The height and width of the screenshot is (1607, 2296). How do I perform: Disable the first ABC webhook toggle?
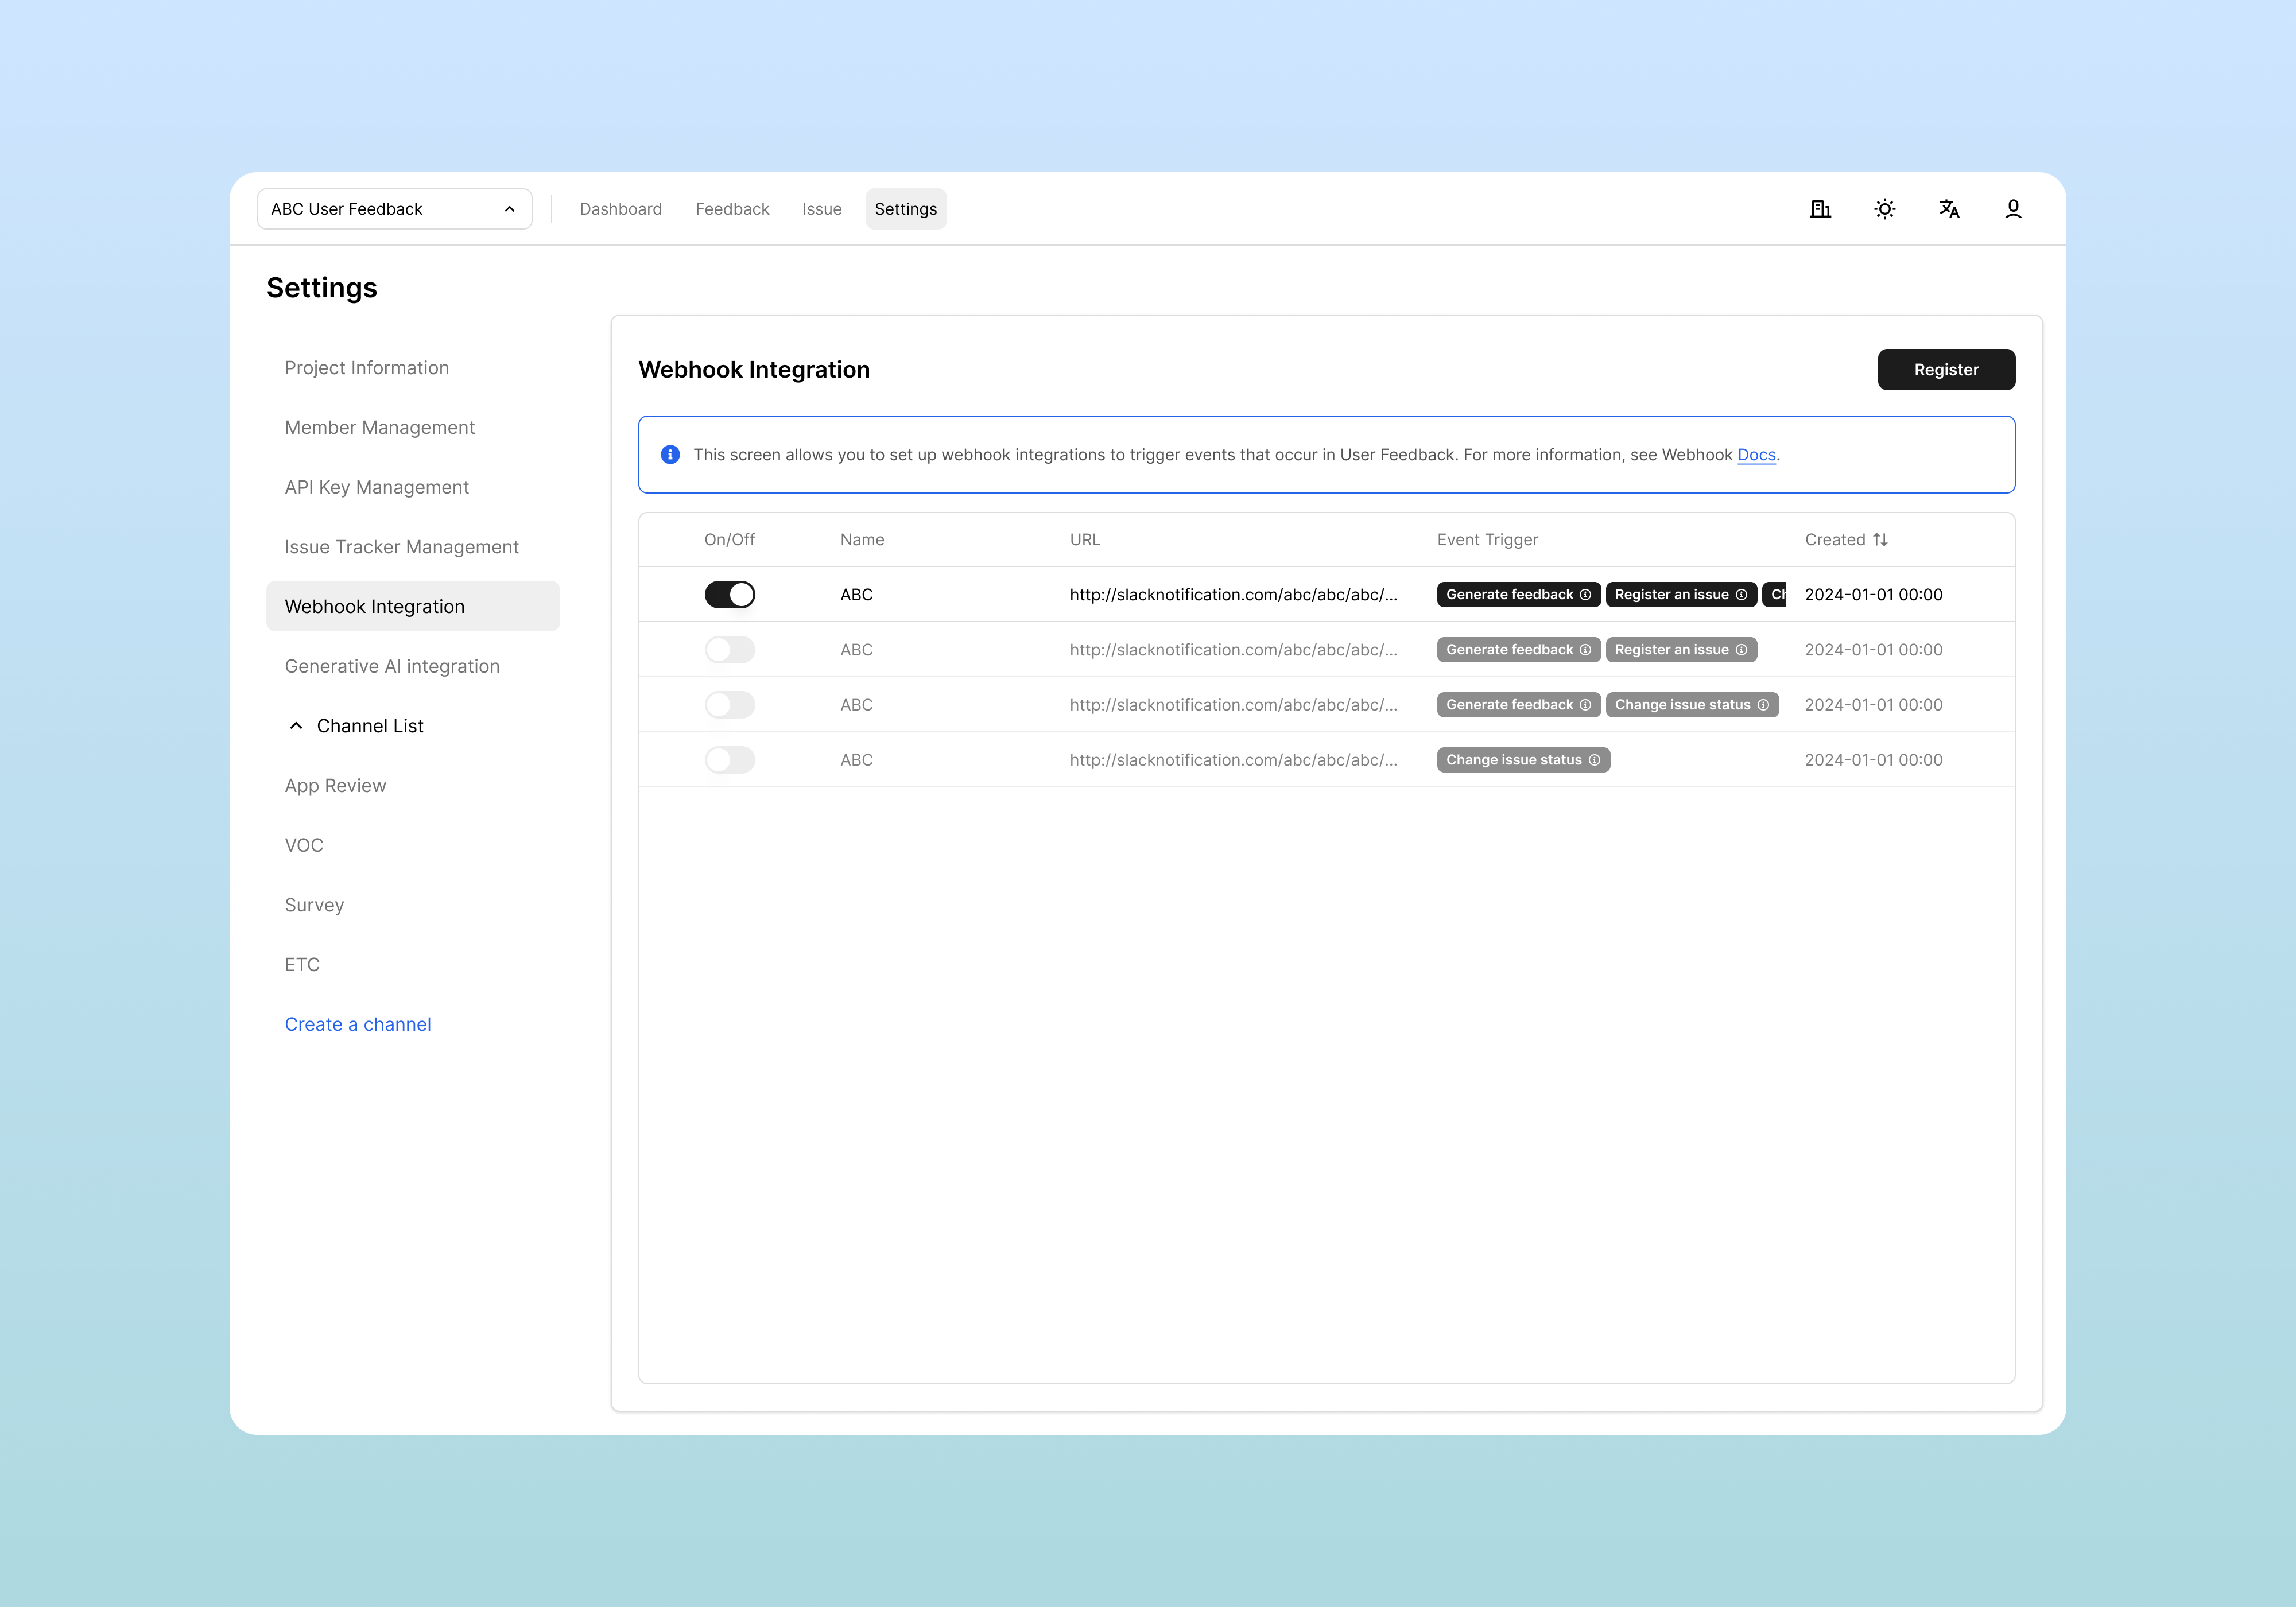tap(730, 594)
